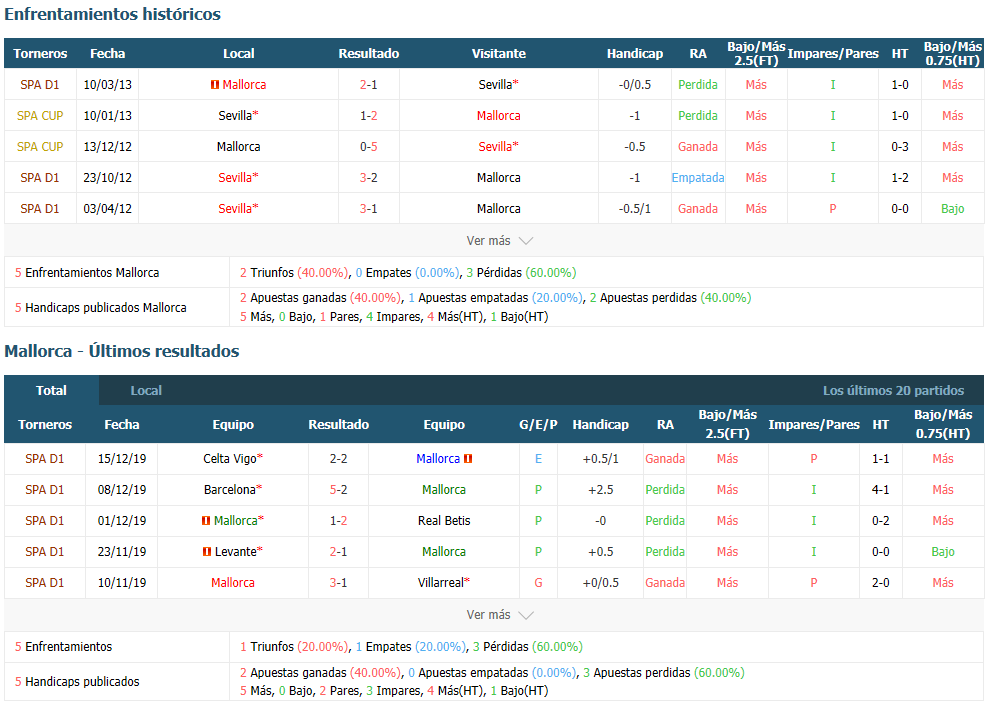This screenshot has width=992, height=707.
Task: Select SPA CUP cell for 13/12/12
Action: (x=40, y=147)
